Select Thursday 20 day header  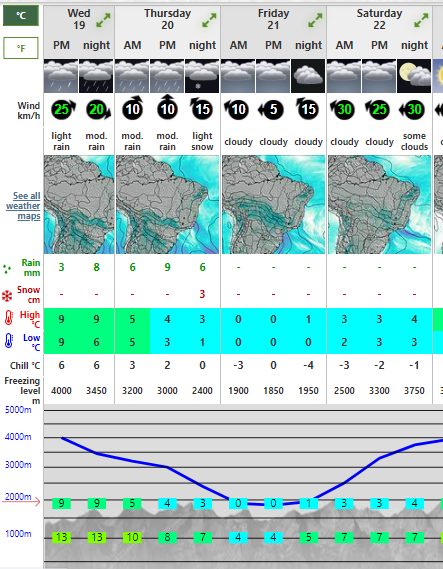point(167,19)
